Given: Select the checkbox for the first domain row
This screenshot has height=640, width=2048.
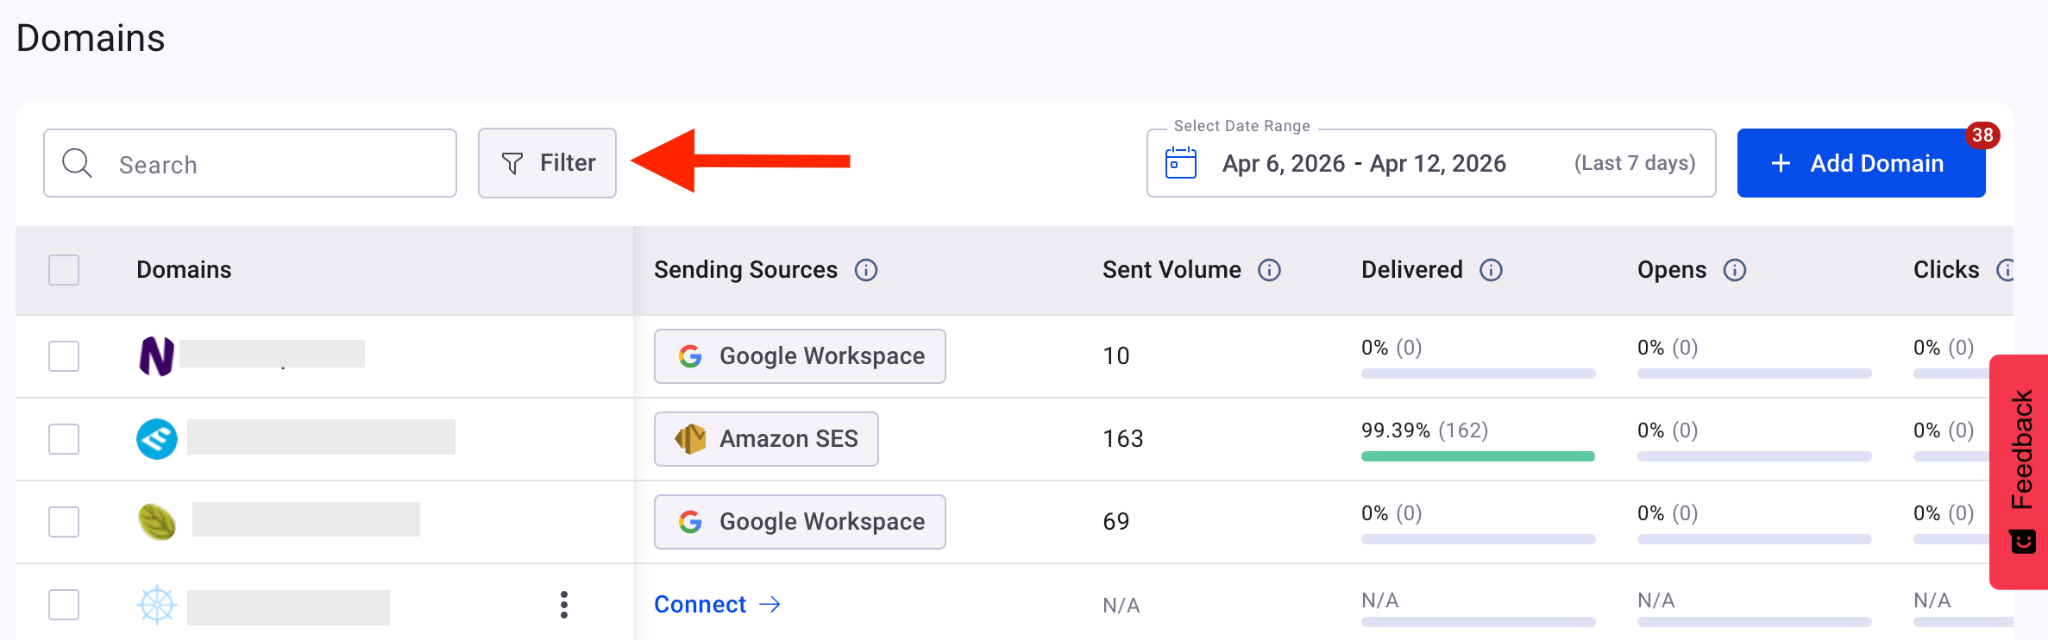Looking at the screenshot, I should [x=64, y=356].
